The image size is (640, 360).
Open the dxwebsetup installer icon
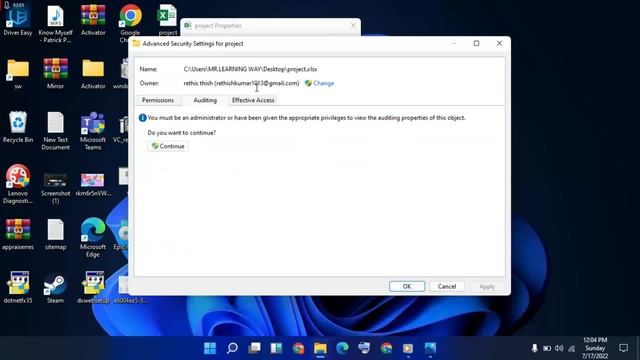93,288
